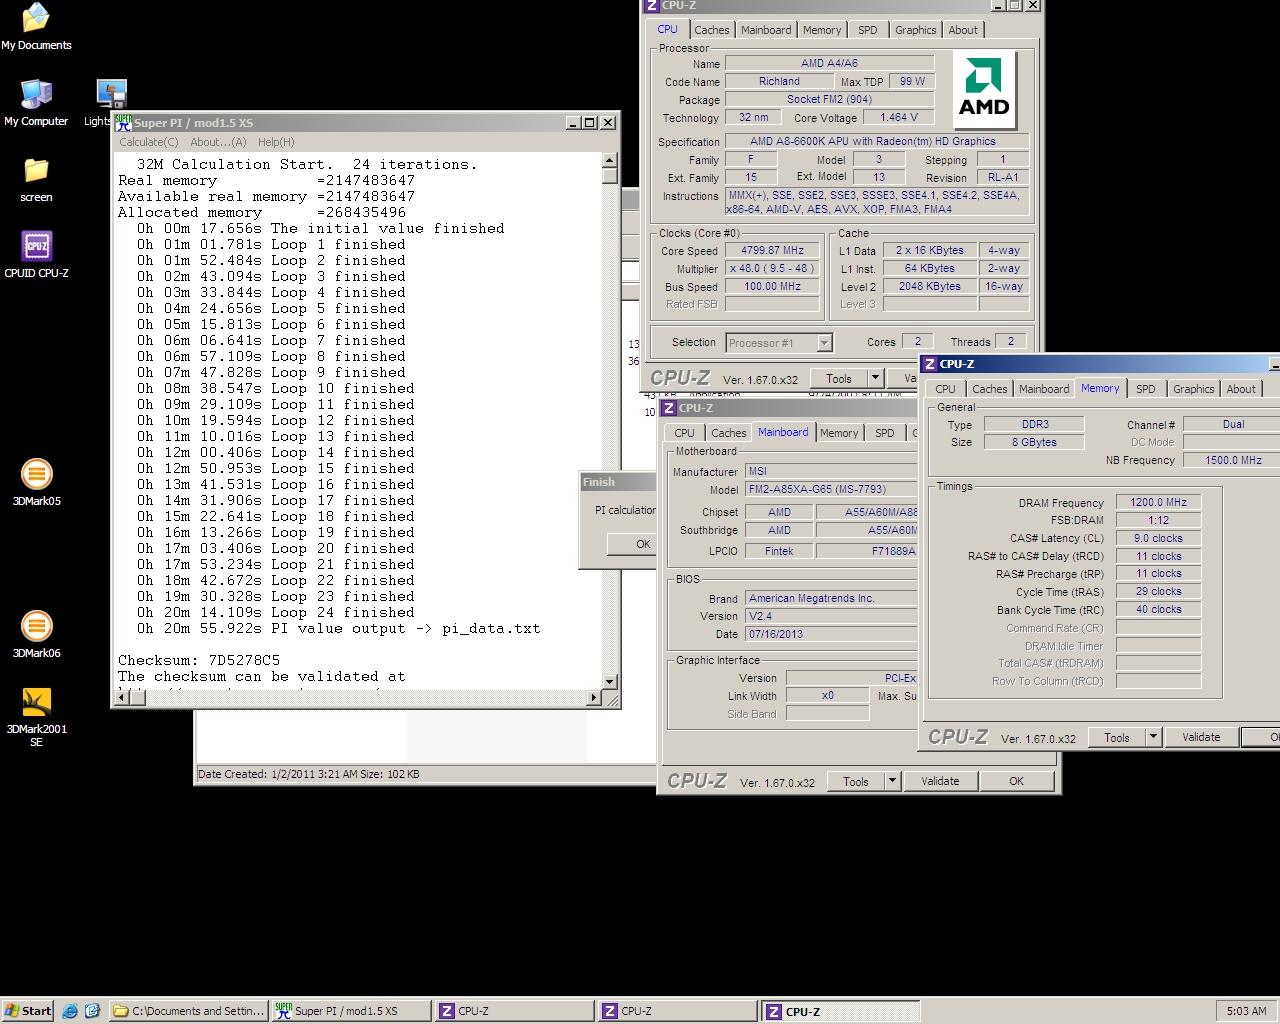
Task: Click the taskbar clock 5:03 AM
Action: point(1246,1011)
